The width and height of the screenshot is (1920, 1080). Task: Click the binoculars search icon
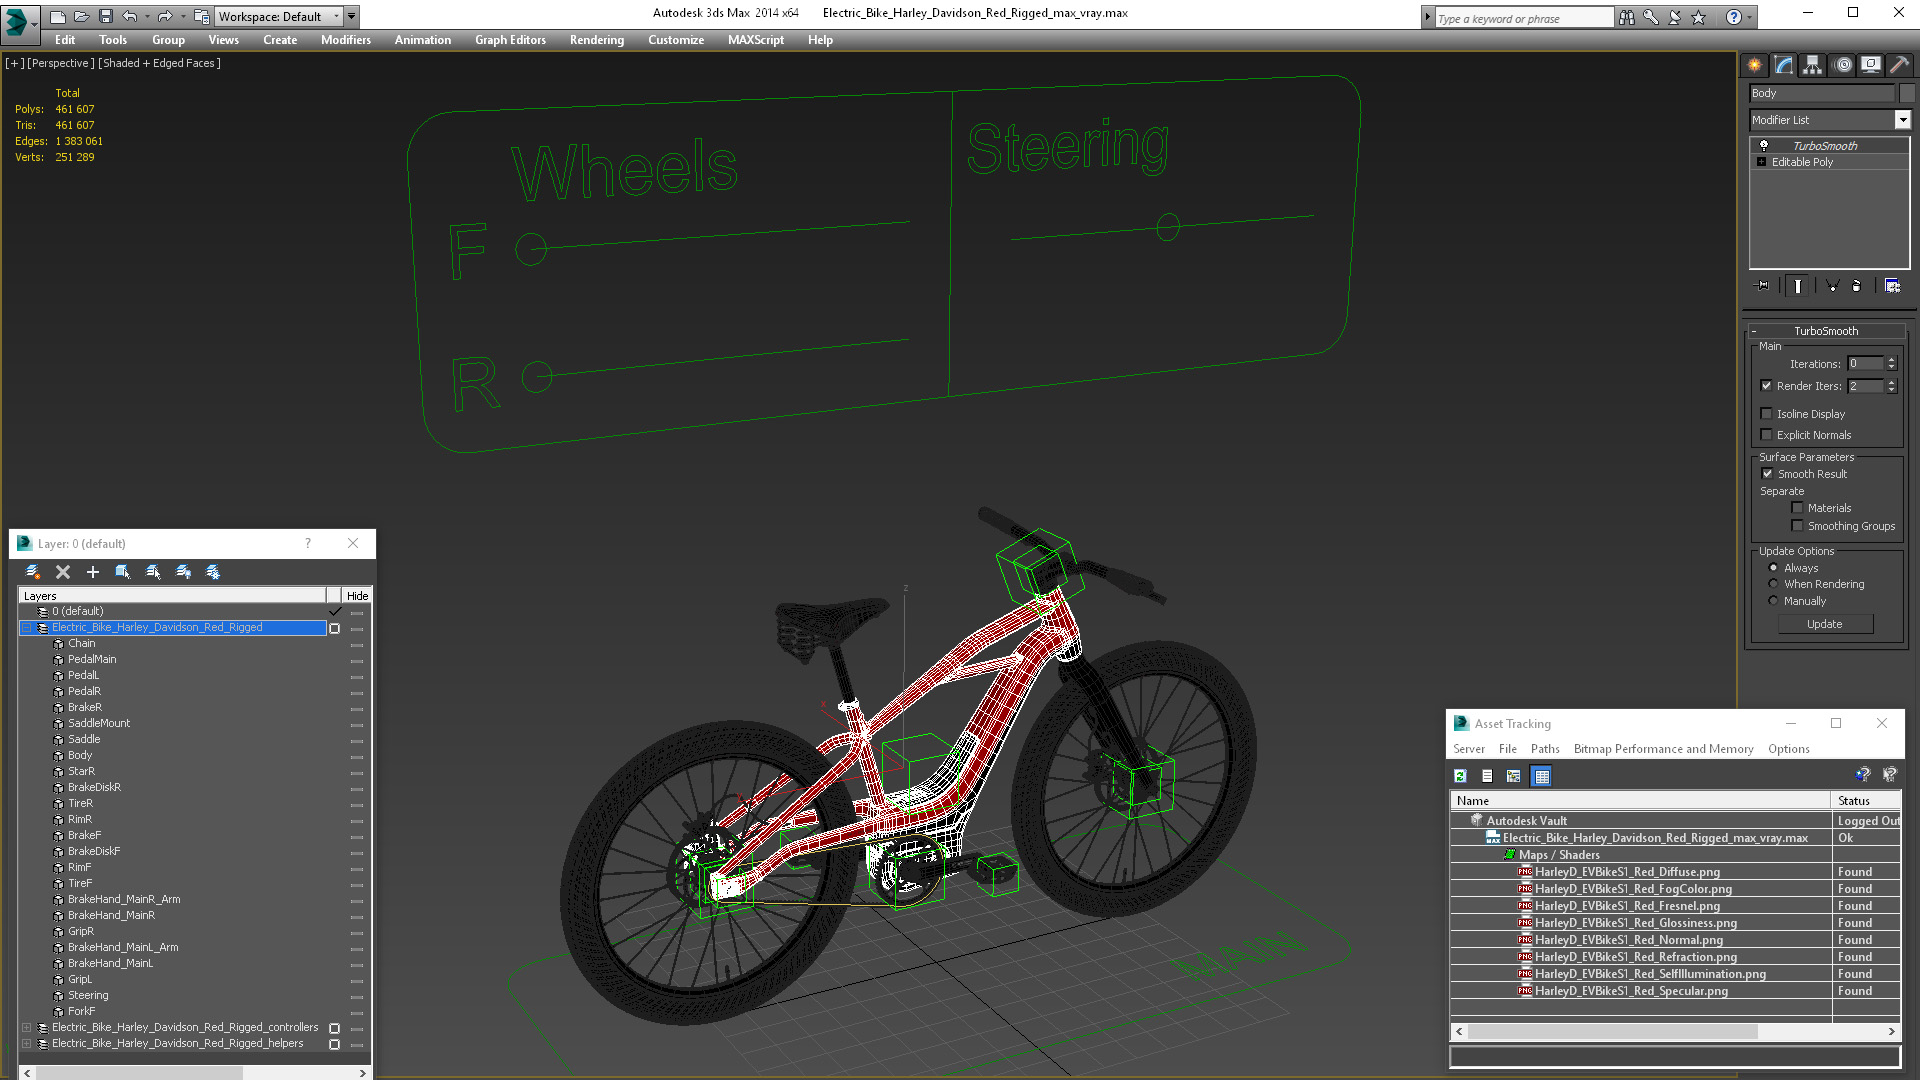[x=1627, y=17]
